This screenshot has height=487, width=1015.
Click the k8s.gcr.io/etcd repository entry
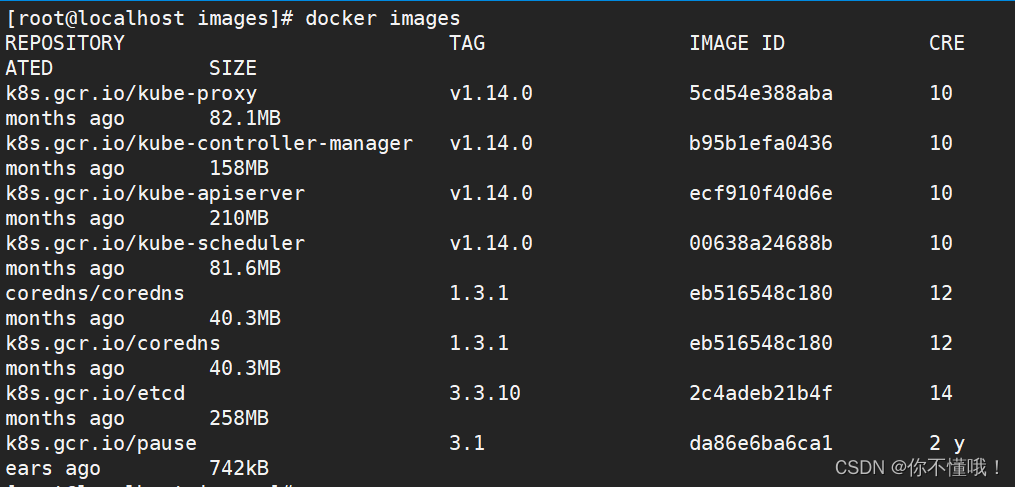pos(95,393)
